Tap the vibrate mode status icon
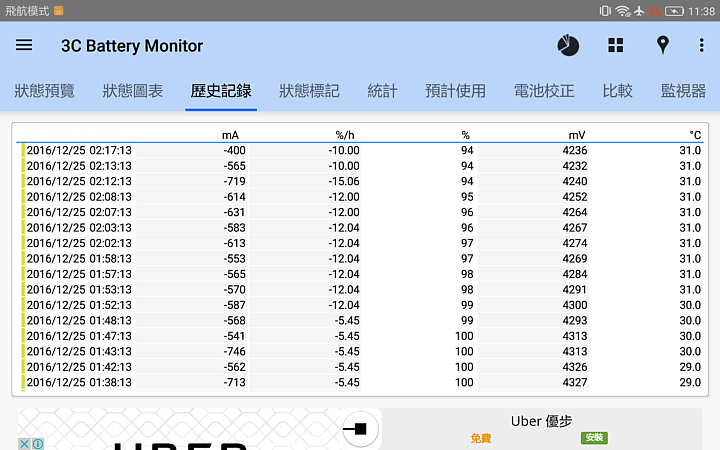Viewport: 720px width, 450px height. (x=605, y=11)
